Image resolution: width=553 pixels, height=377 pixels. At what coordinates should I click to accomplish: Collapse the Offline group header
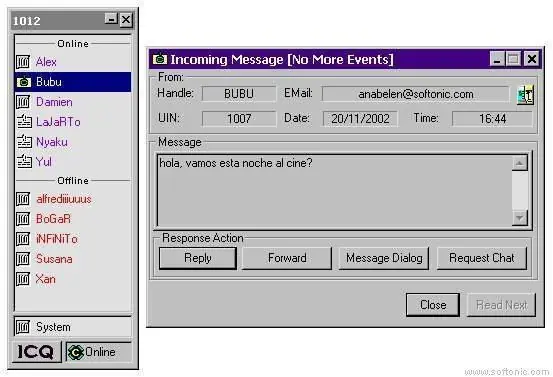click(73, 181)
